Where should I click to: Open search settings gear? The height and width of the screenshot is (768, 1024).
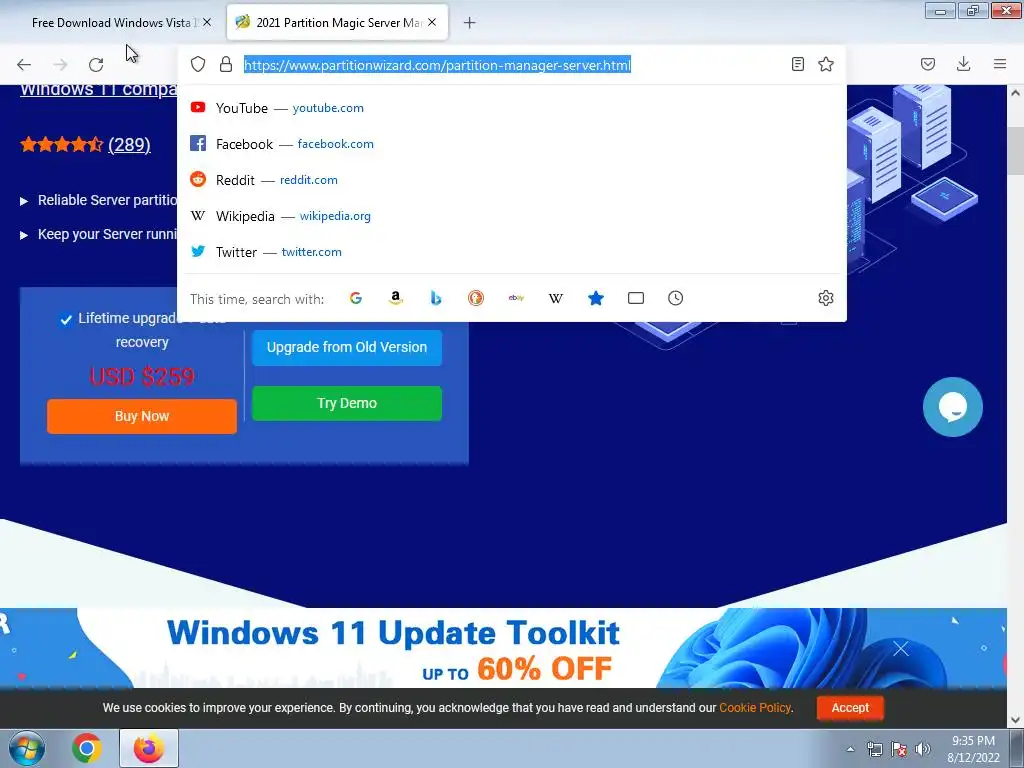tap(826, 298)
